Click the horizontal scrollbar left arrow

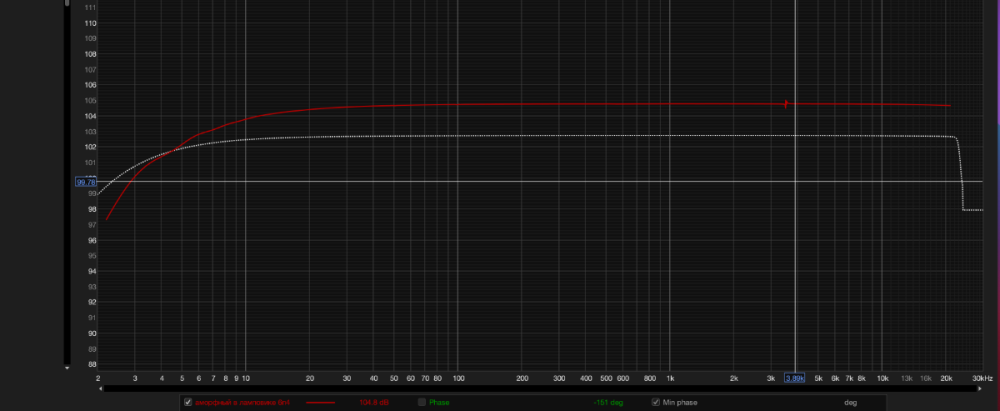101,387
